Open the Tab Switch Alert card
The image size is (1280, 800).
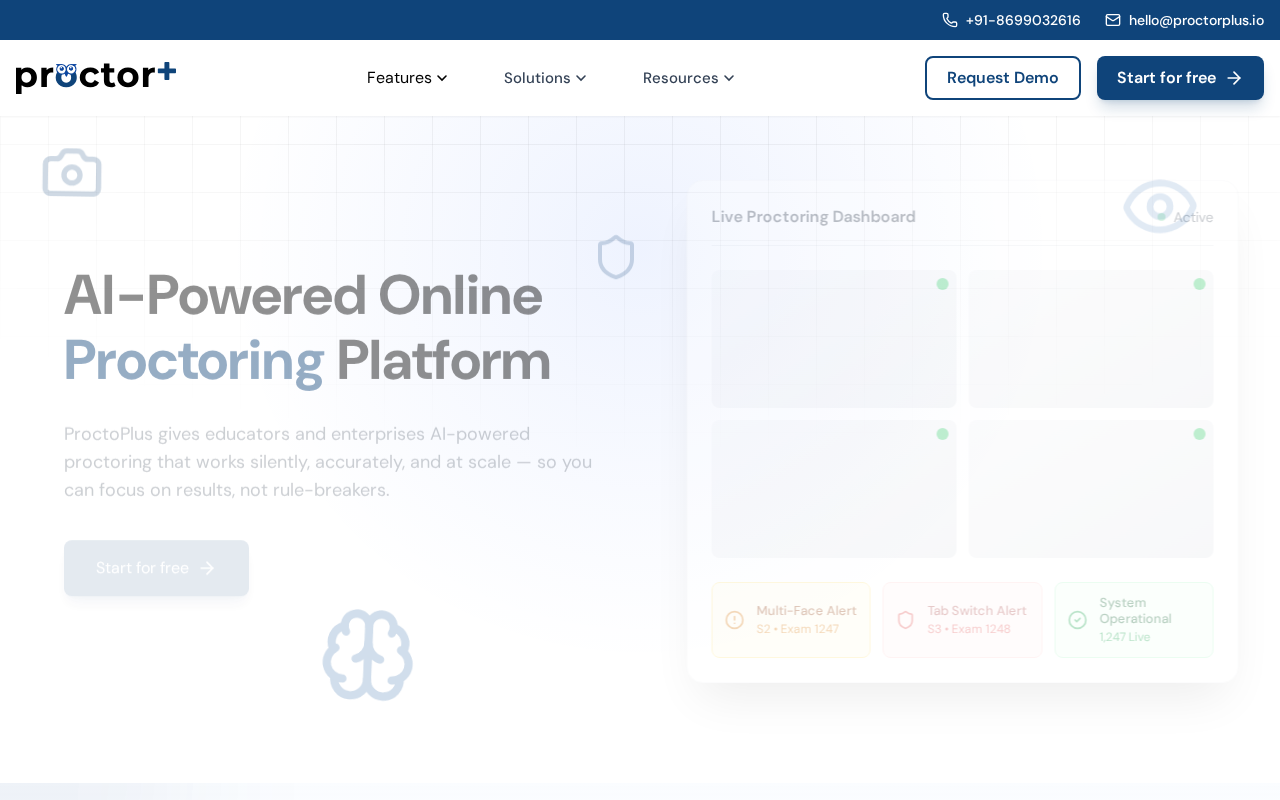(x=963, y=620)
